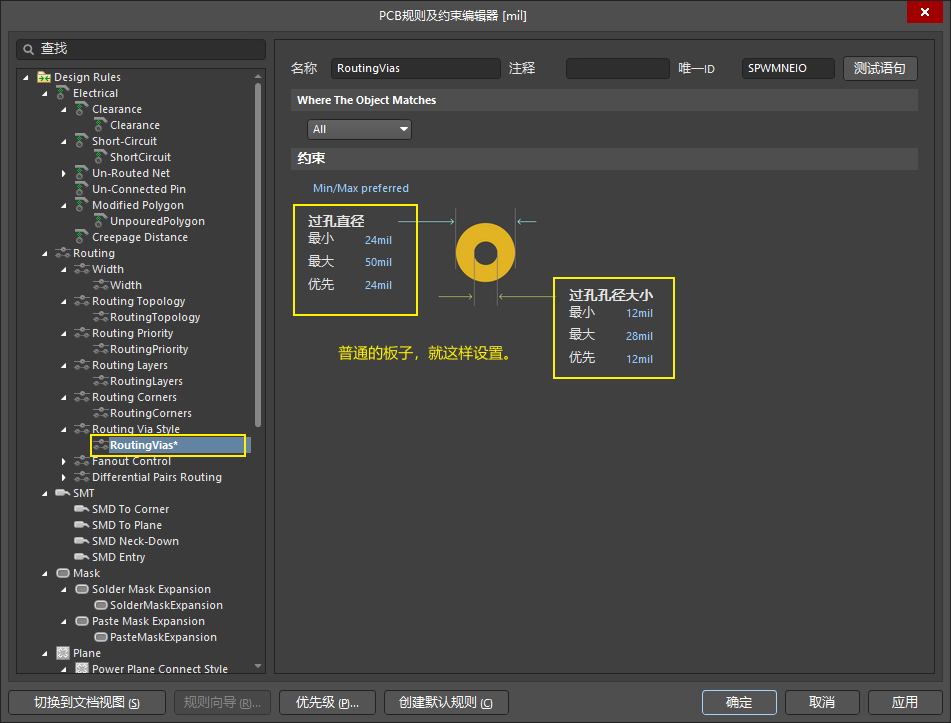The image size is (951, 723).
Task: Click the rule tree vertical scrollbar
Action: 258,255
